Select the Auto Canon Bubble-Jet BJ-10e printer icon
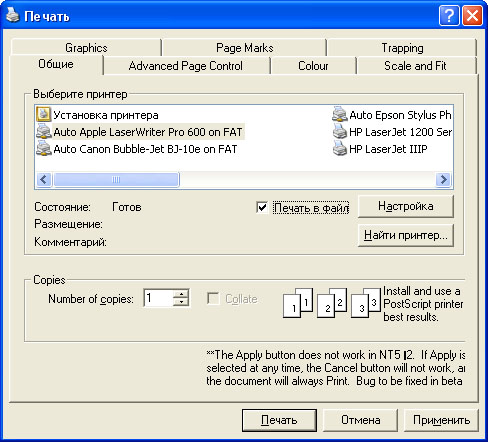The image size is (488, 442). [43, 148]
